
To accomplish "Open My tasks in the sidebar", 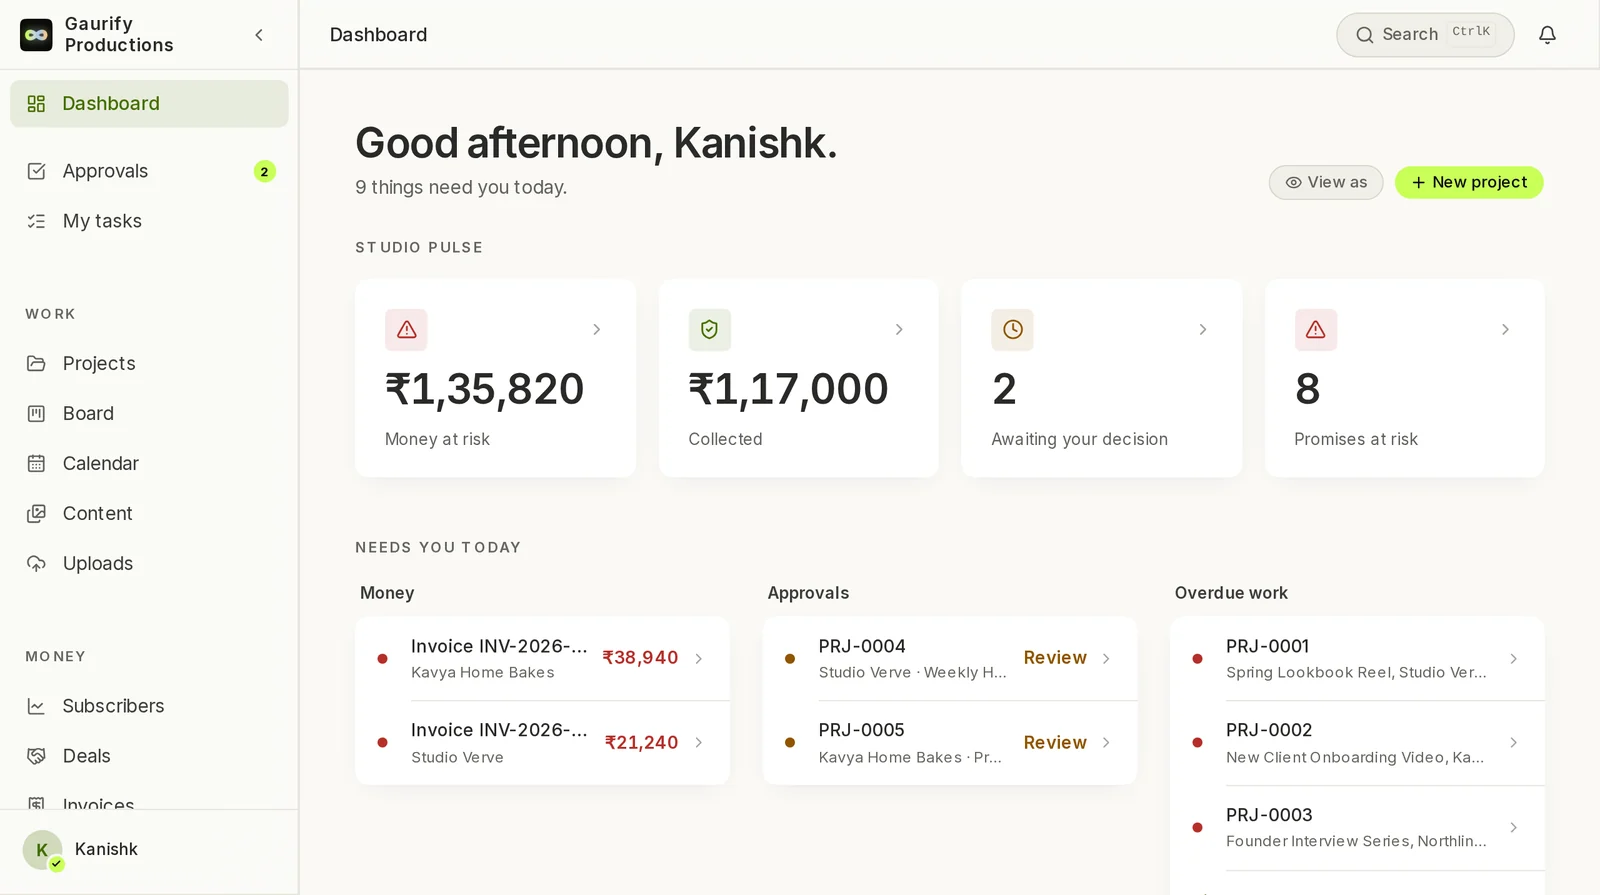I will 149,221.
